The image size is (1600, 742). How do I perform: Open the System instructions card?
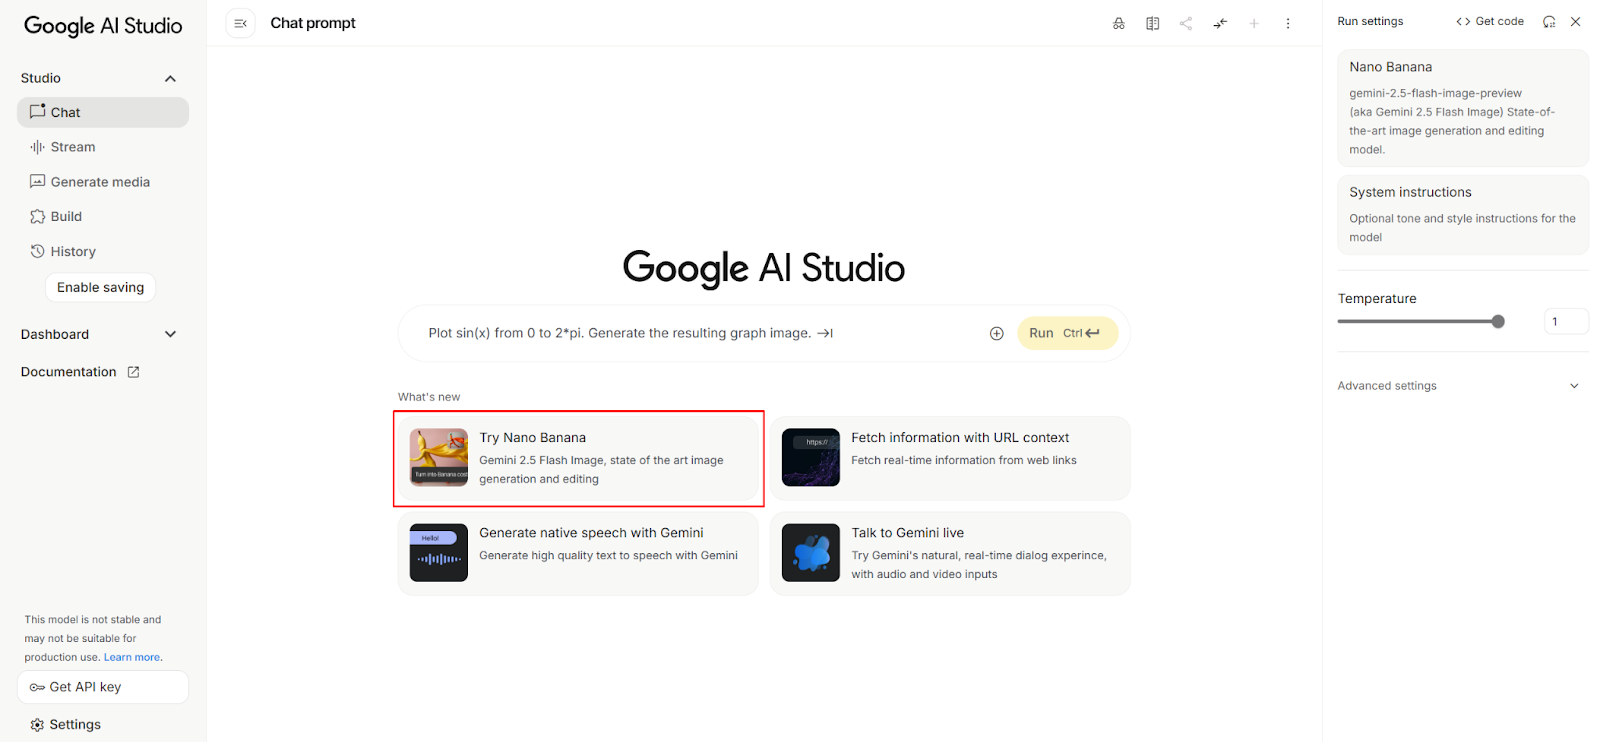1463,215
